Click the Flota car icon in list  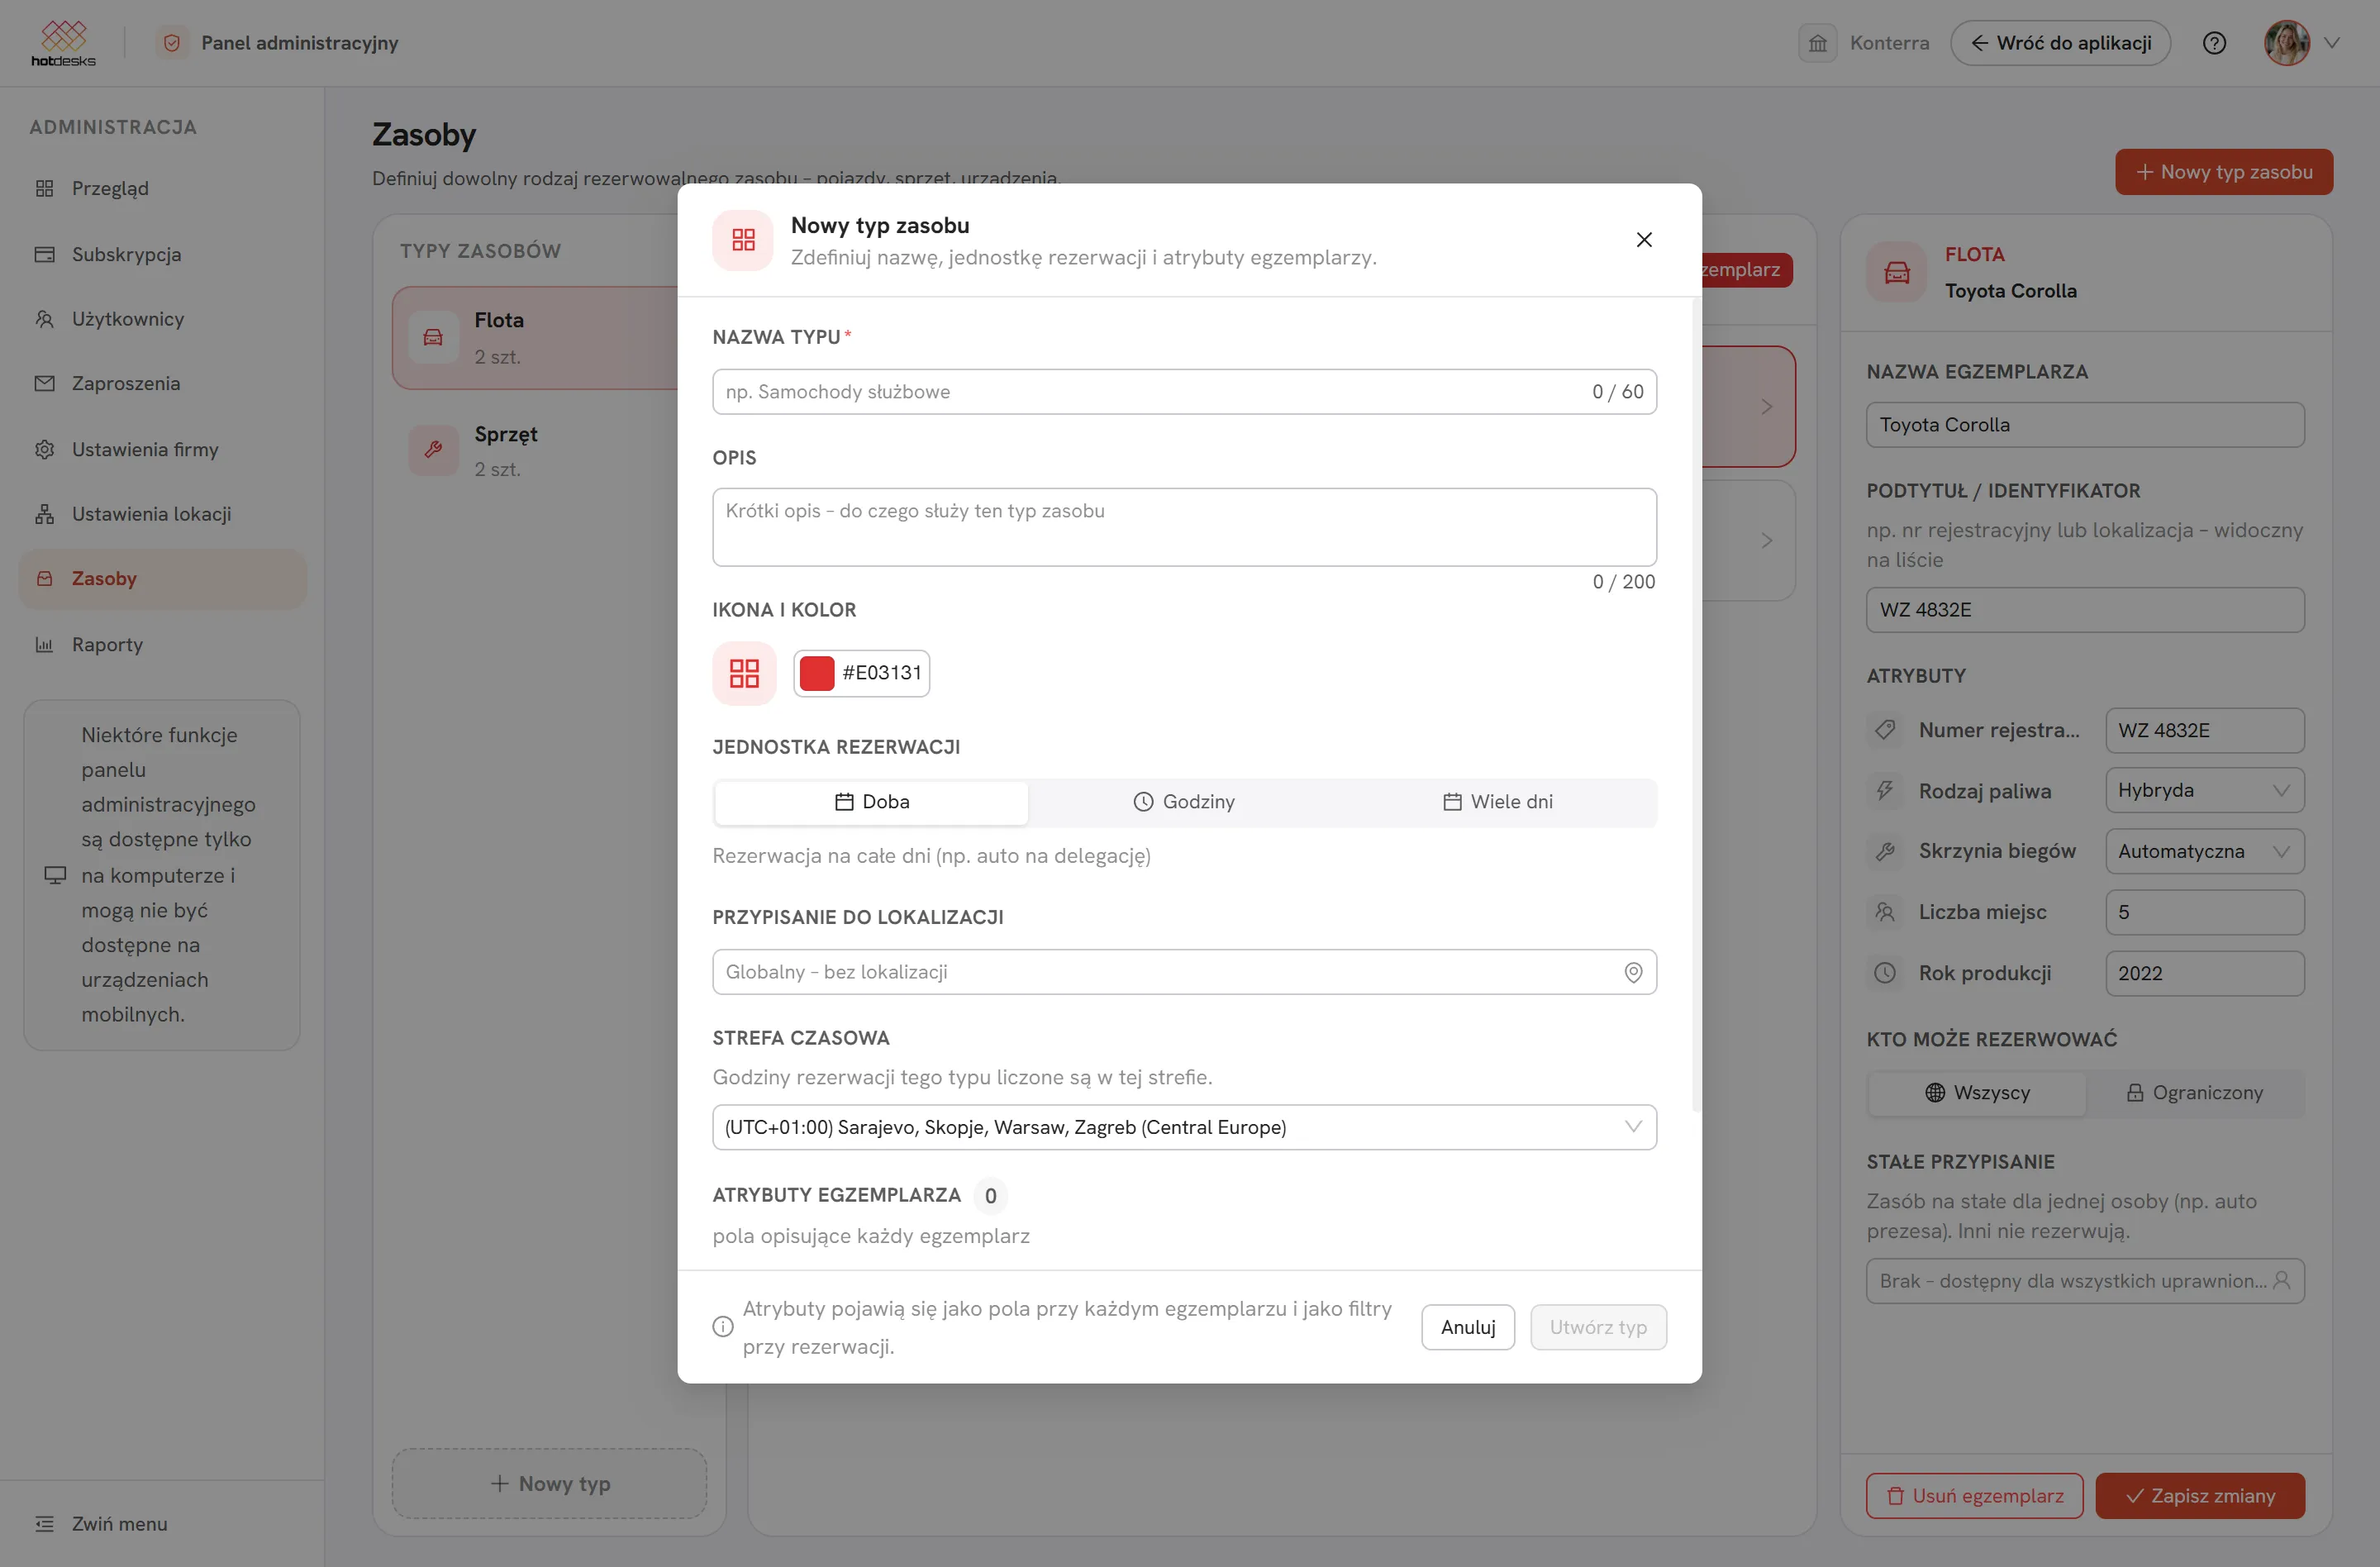coord(433,338)
